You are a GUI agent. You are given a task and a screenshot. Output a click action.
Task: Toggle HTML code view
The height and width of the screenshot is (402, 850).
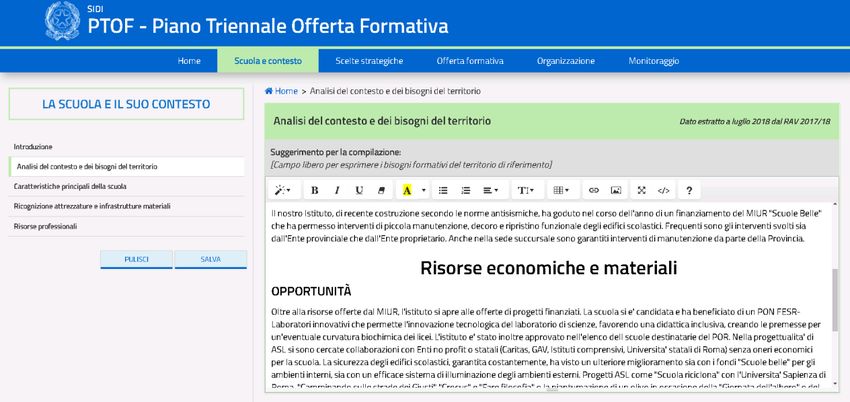(x=665, y=190)
